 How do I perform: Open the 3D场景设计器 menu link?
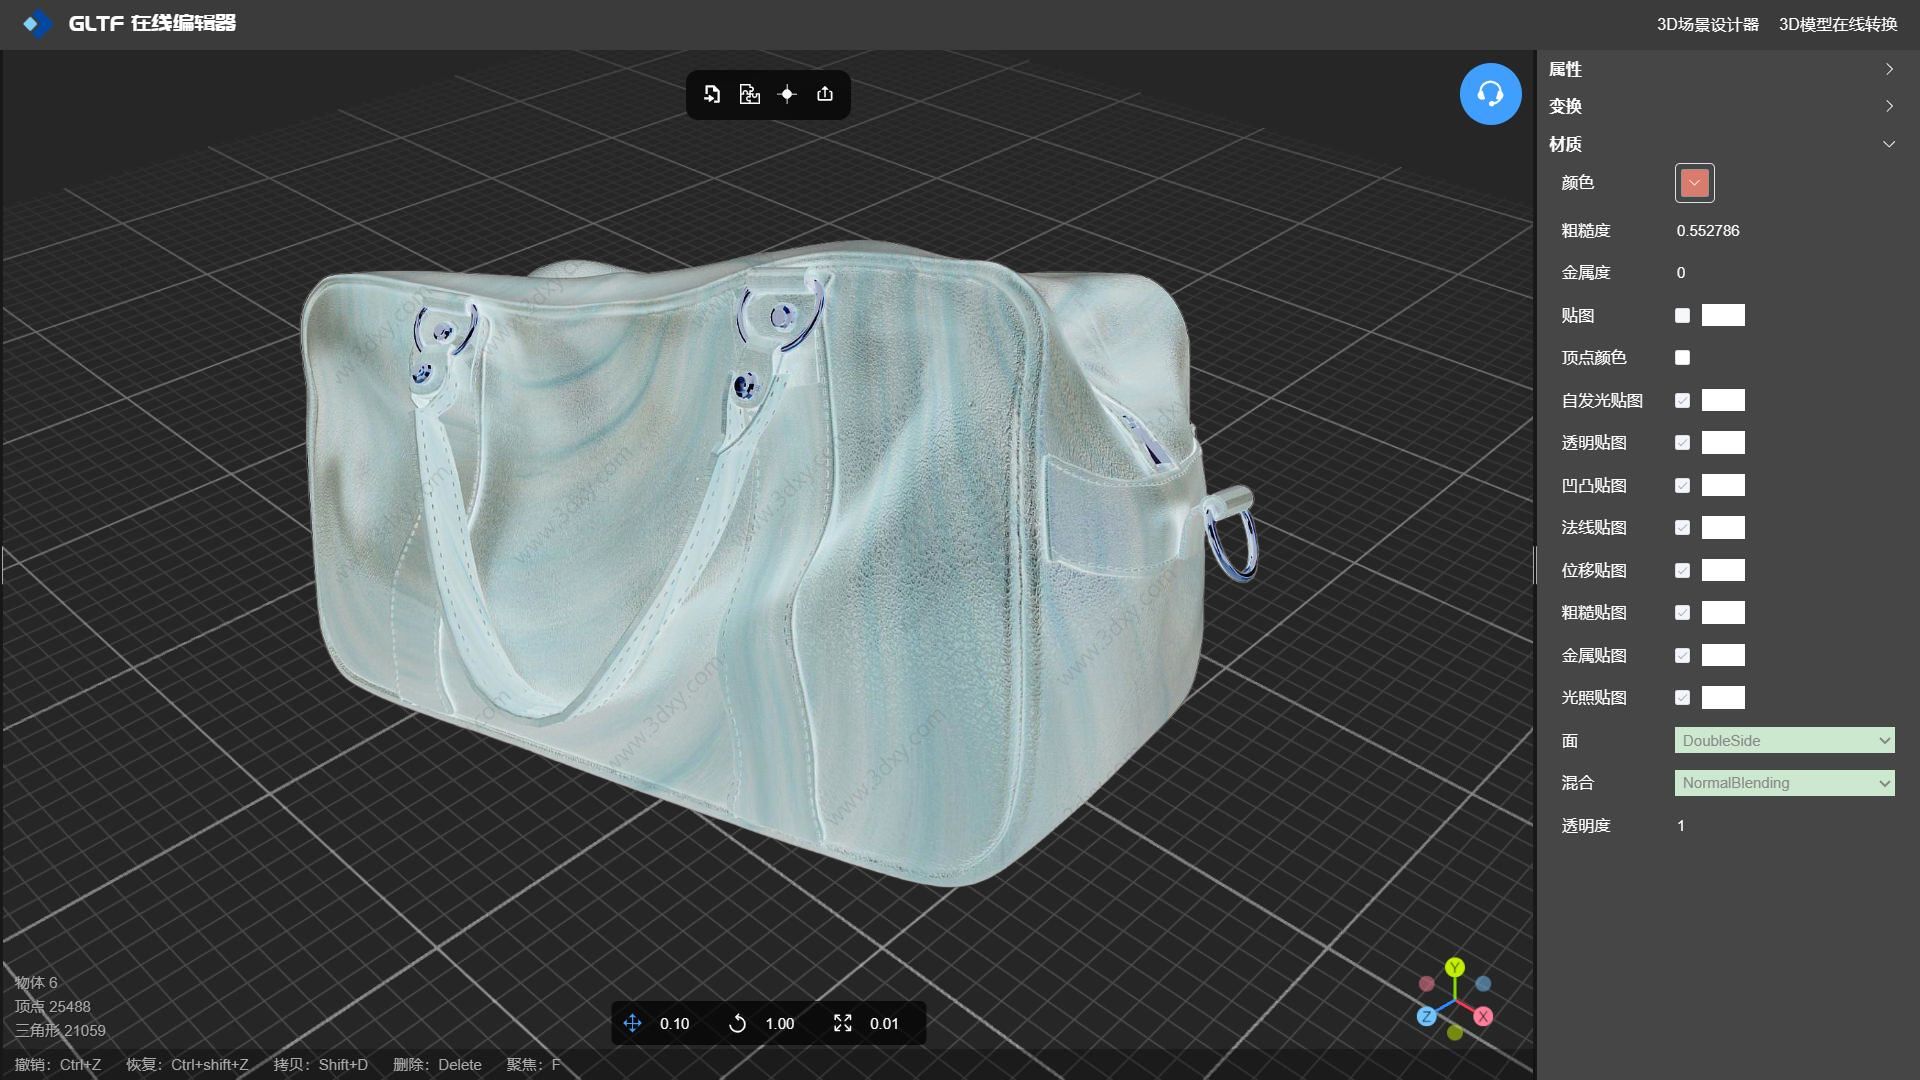pyautogui.click(x=1707, y=24)
